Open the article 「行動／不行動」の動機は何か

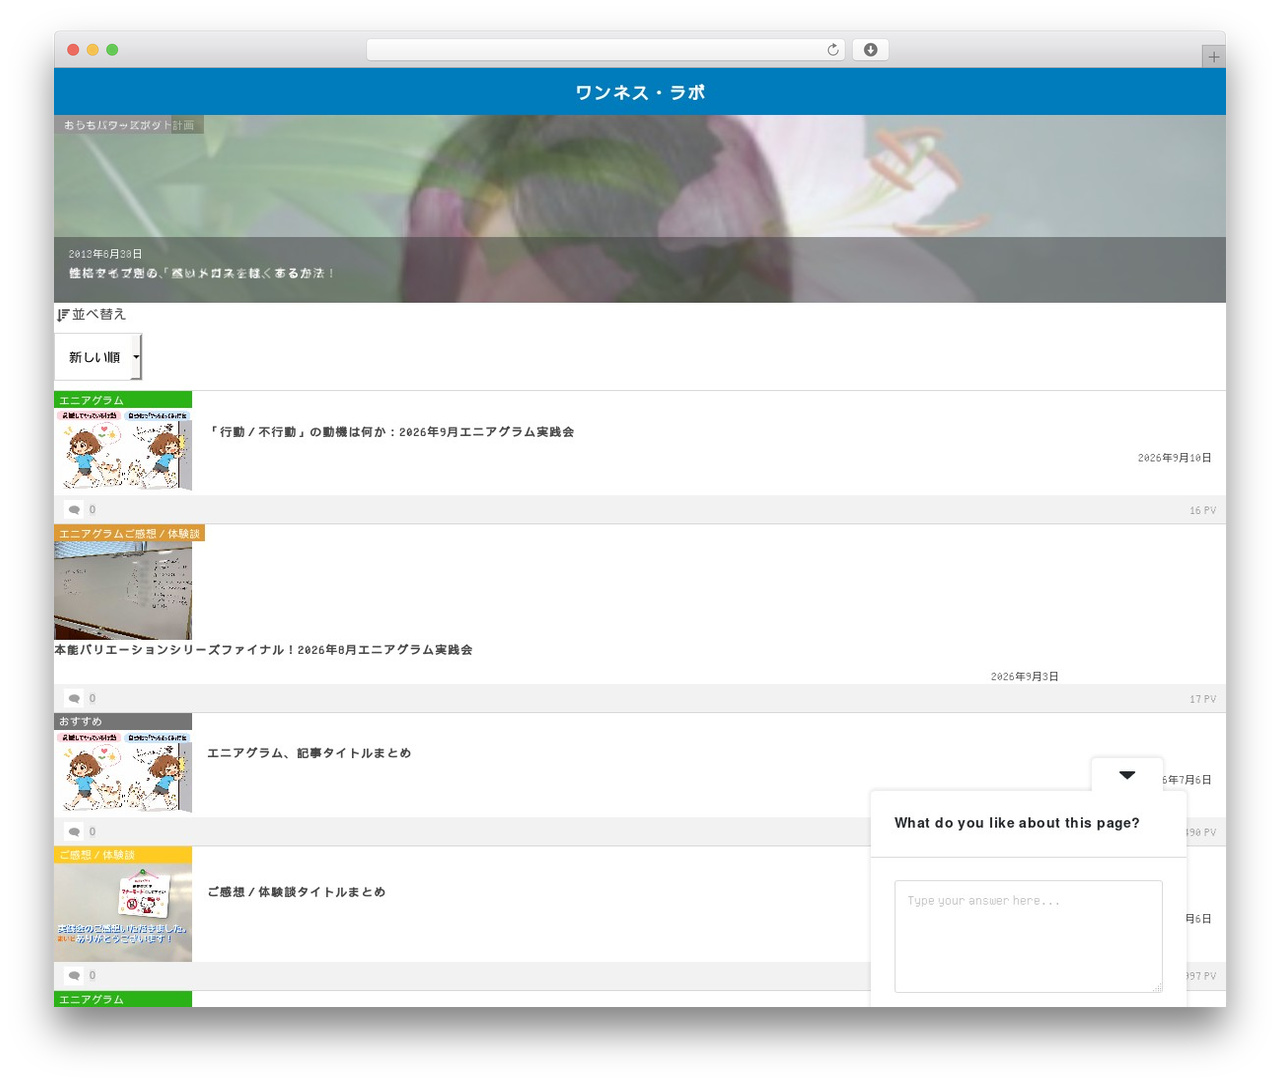(391, 432)
